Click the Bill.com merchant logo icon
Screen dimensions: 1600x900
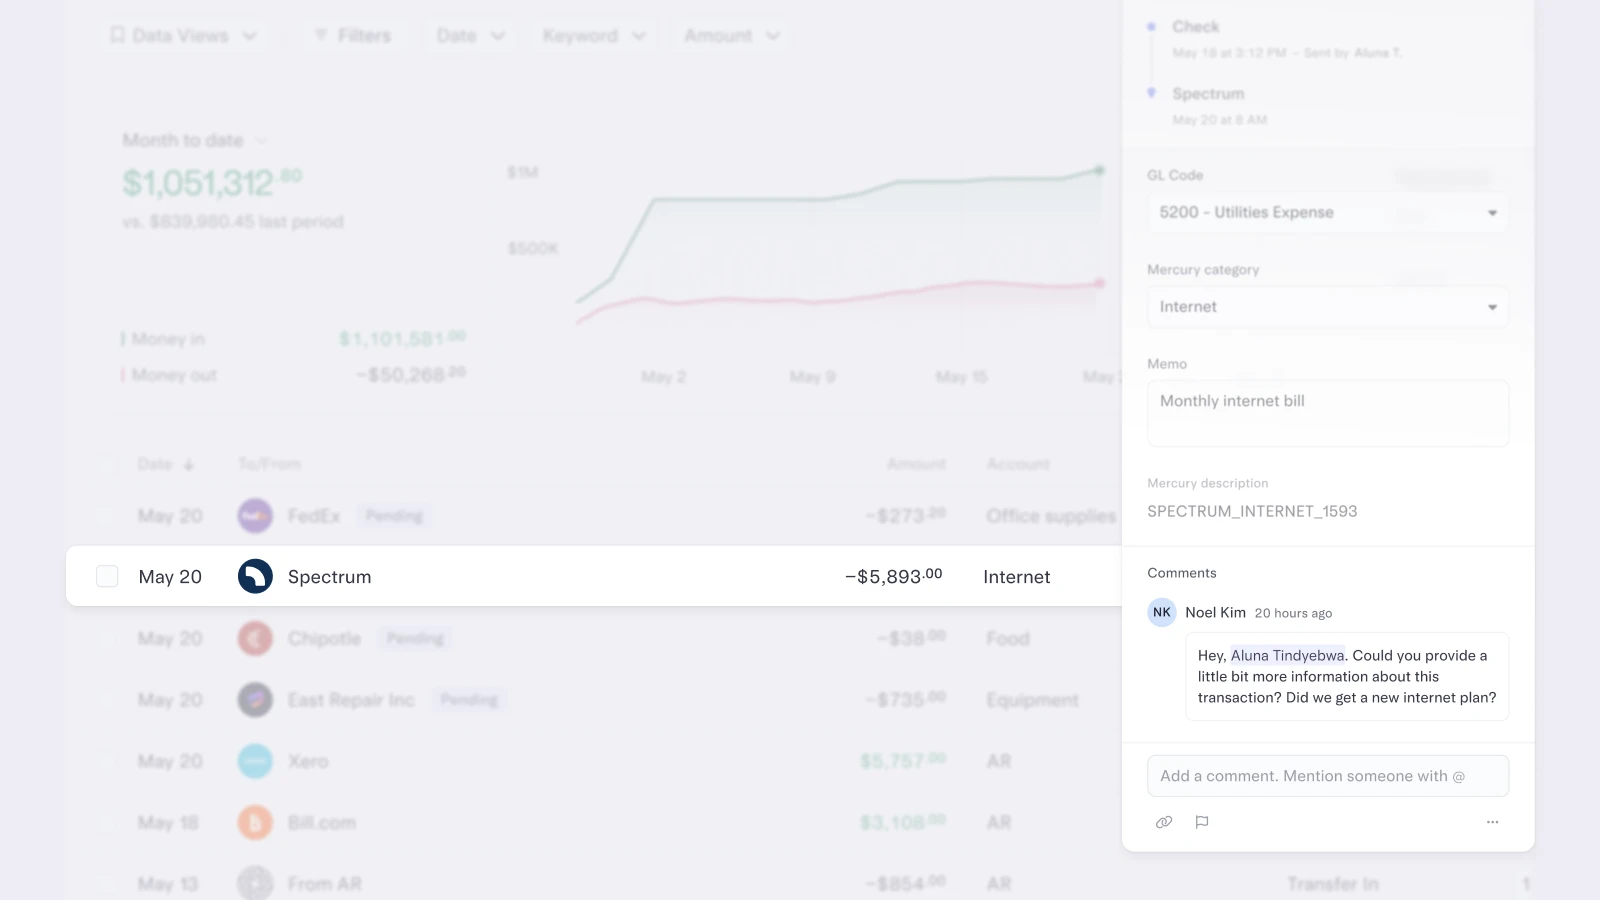click(x=255, y=822)
